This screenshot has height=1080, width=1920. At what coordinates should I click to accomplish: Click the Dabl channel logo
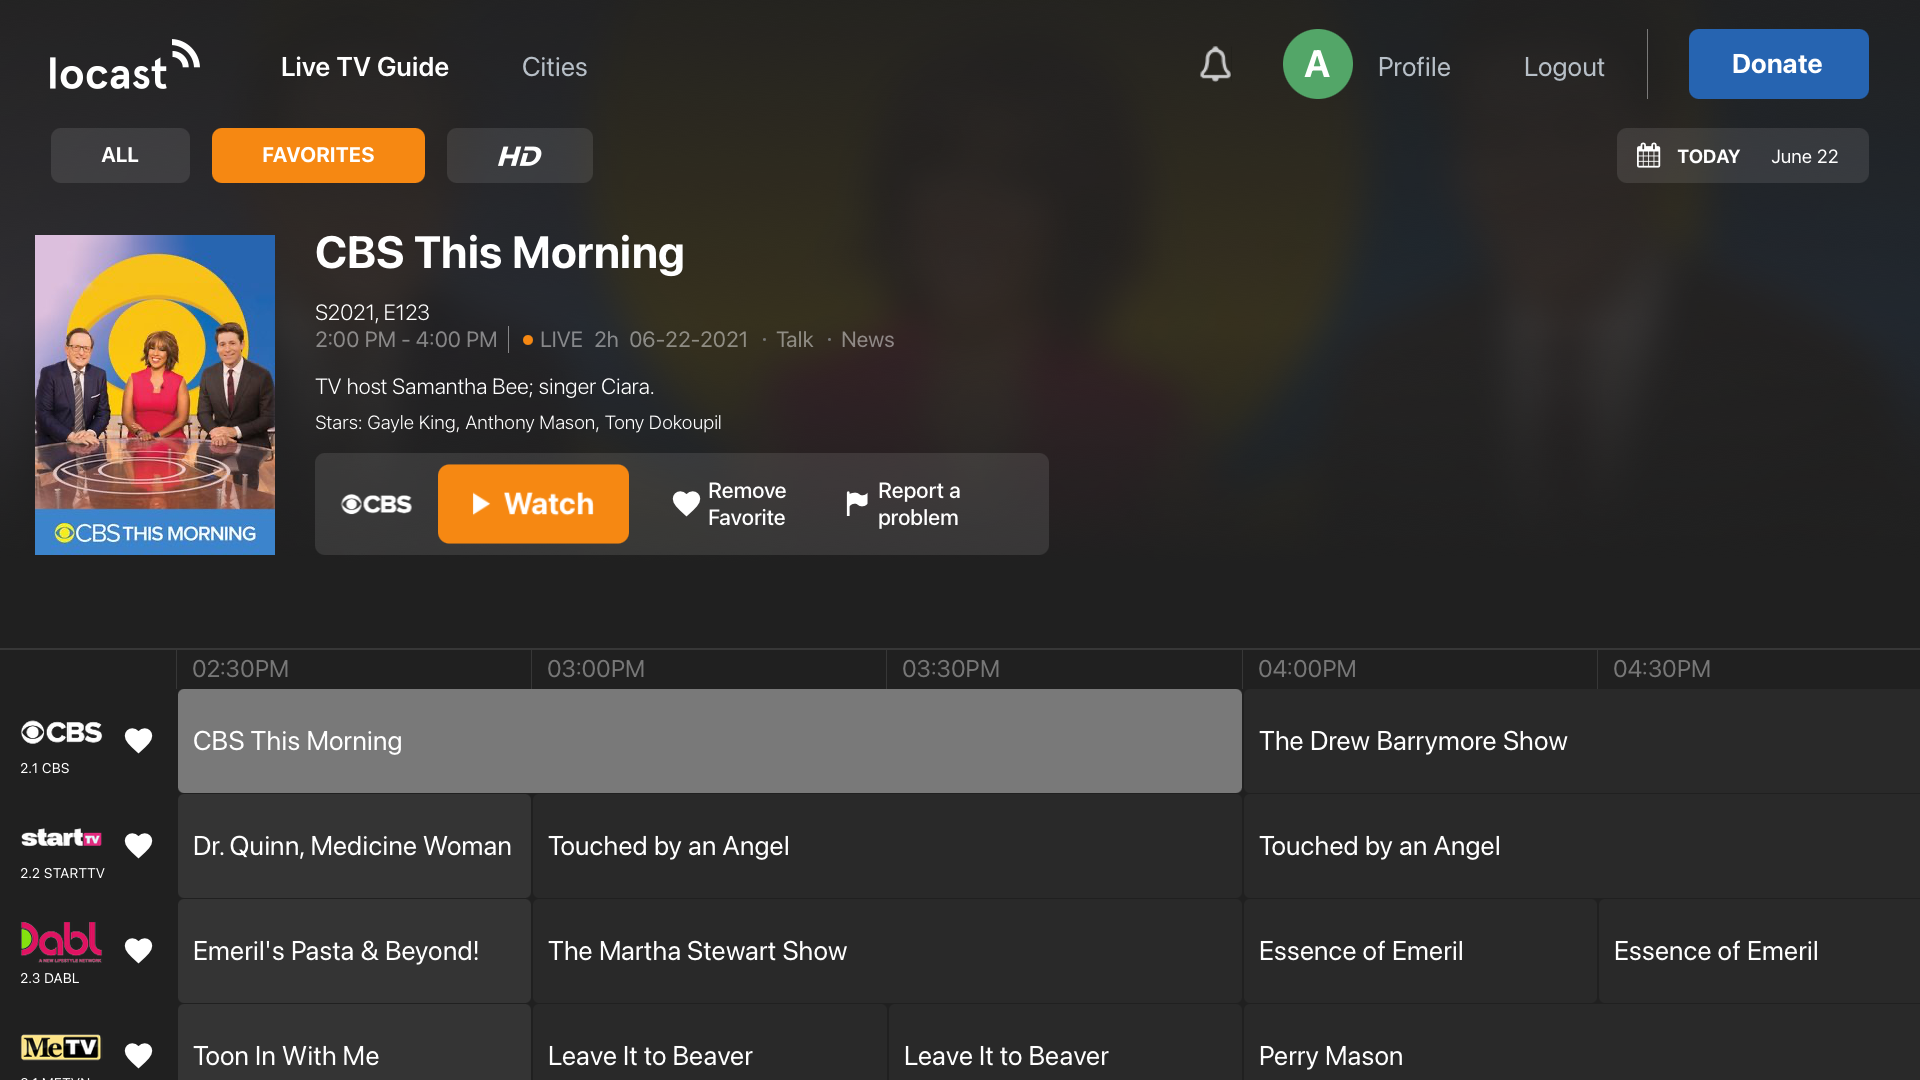point(60,940)
